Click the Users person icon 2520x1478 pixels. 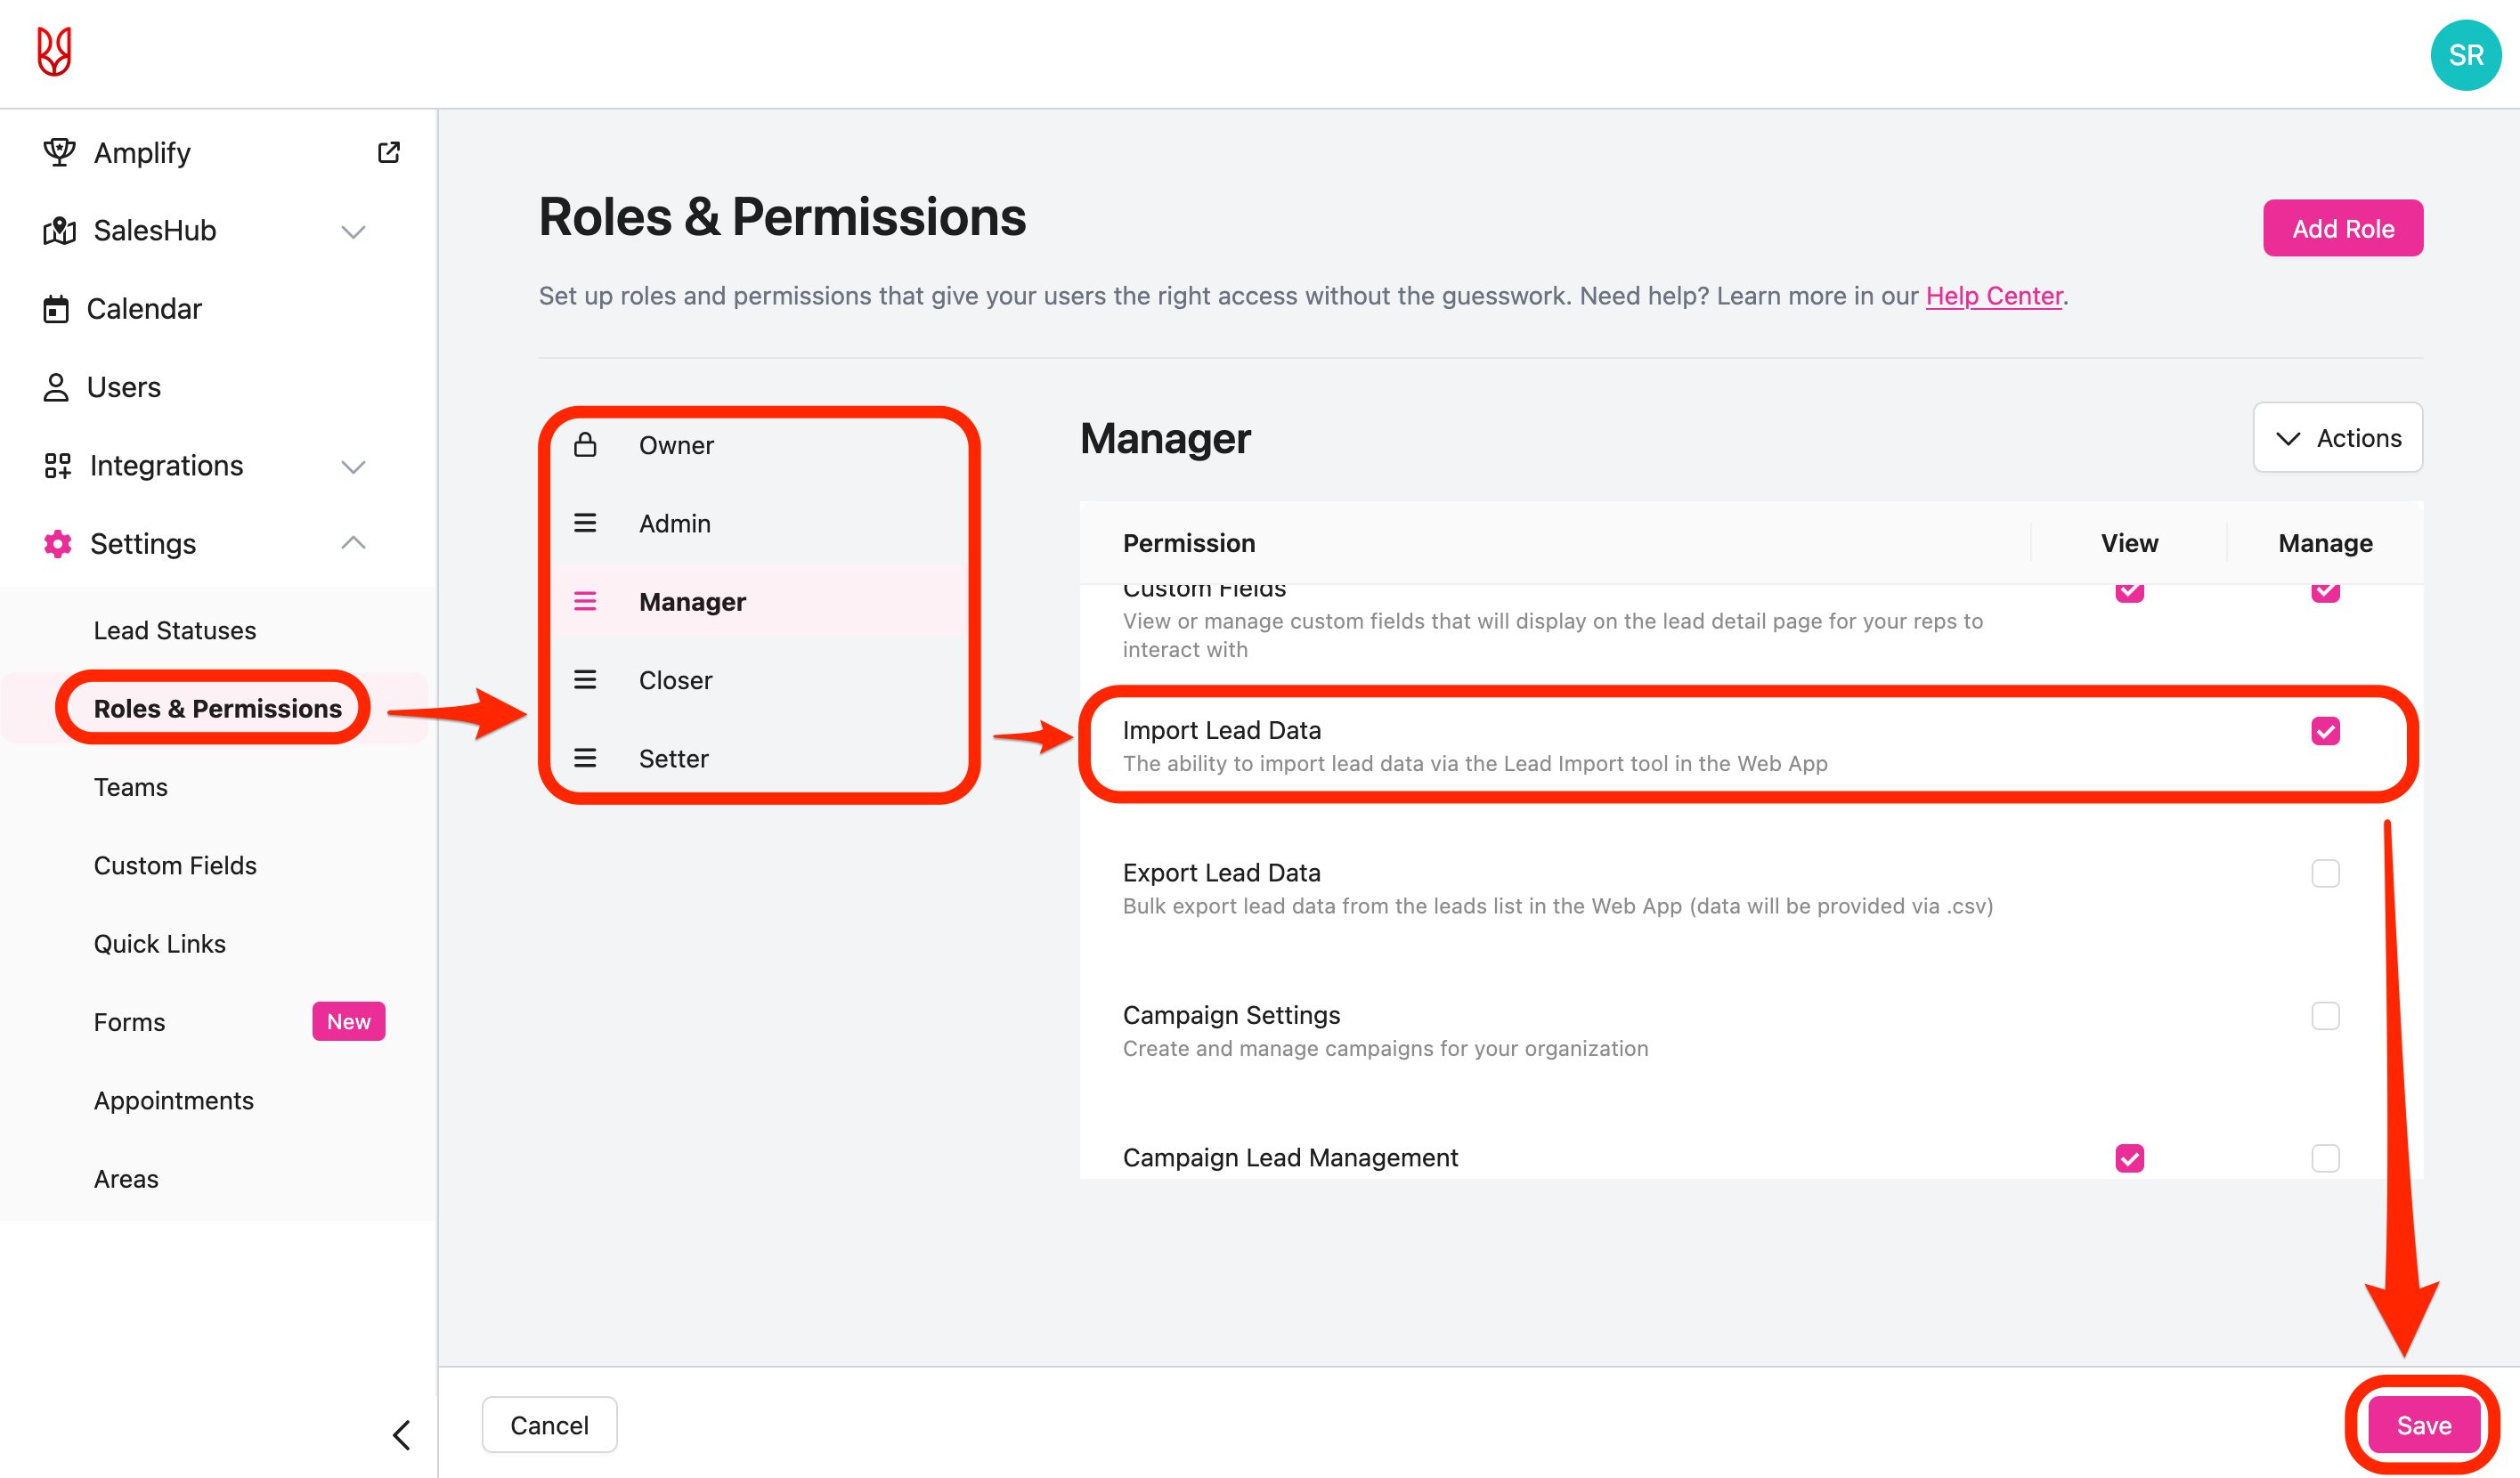(56, 387)
